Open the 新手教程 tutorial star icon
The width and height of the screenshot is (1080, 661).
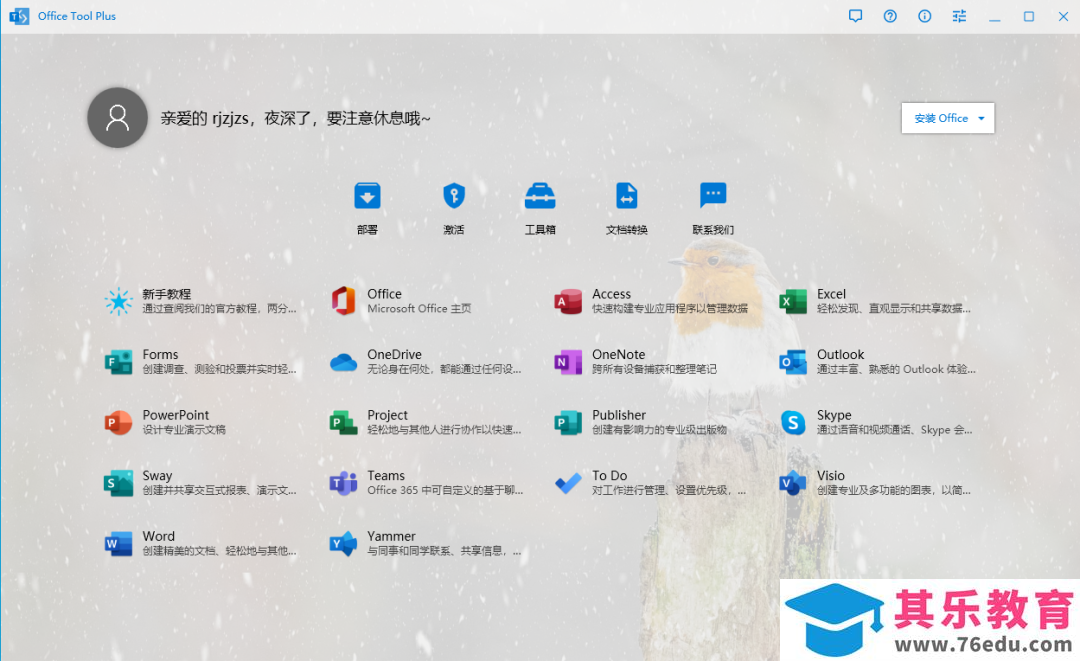[118, 301]
